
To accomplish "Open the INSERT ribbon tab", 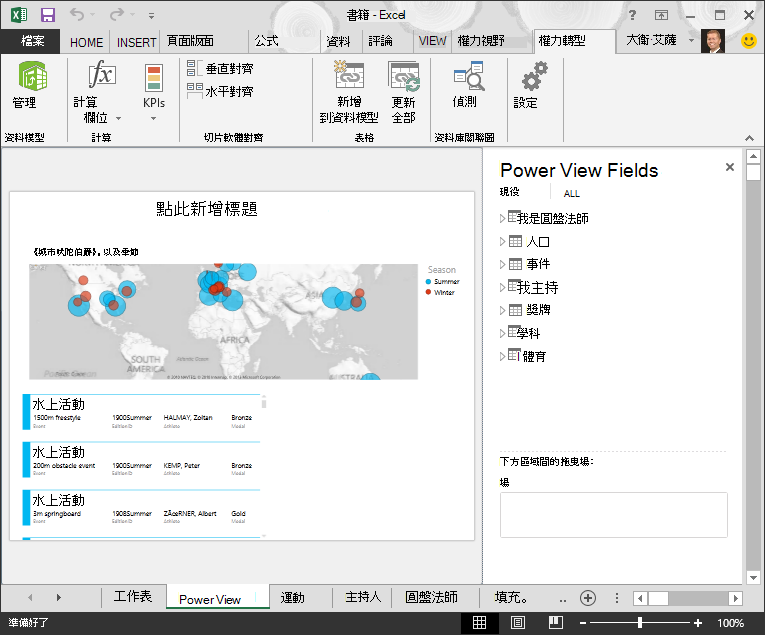I will [136, 42].
